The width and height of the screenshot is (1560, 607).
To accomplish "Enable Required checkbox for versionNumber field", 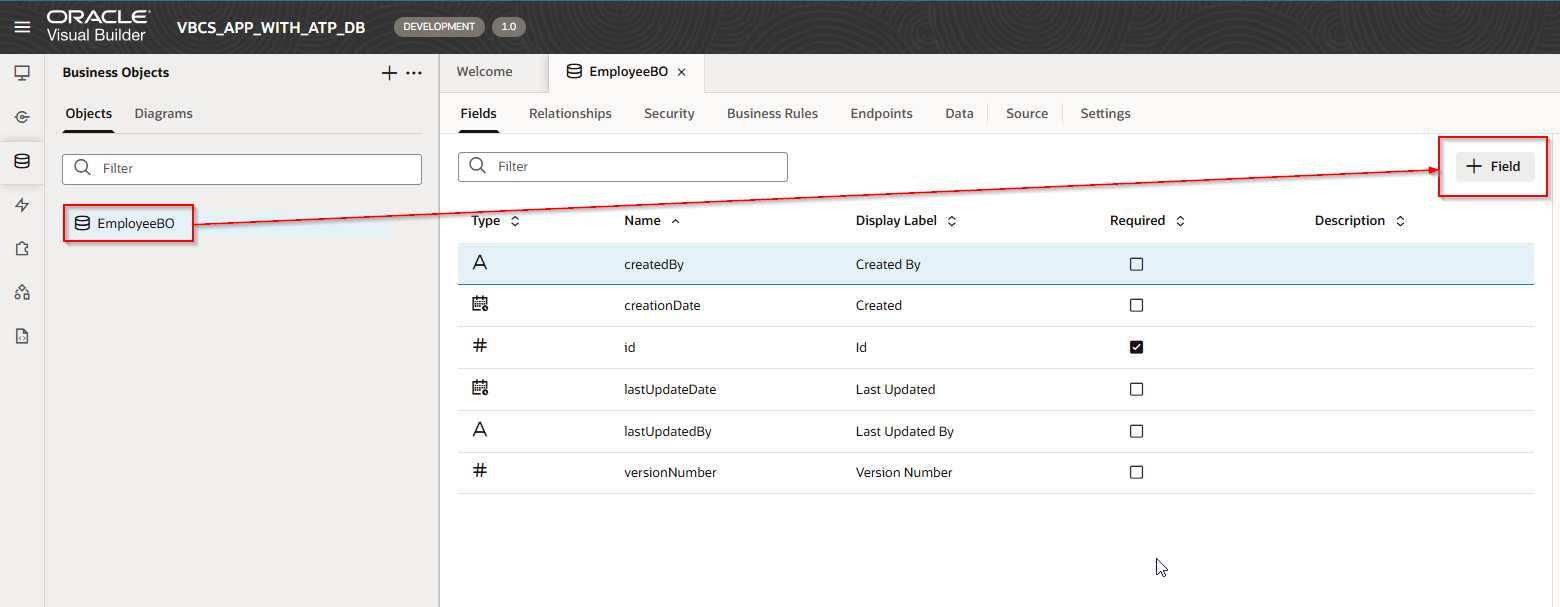I will (x=1136, y=472).
